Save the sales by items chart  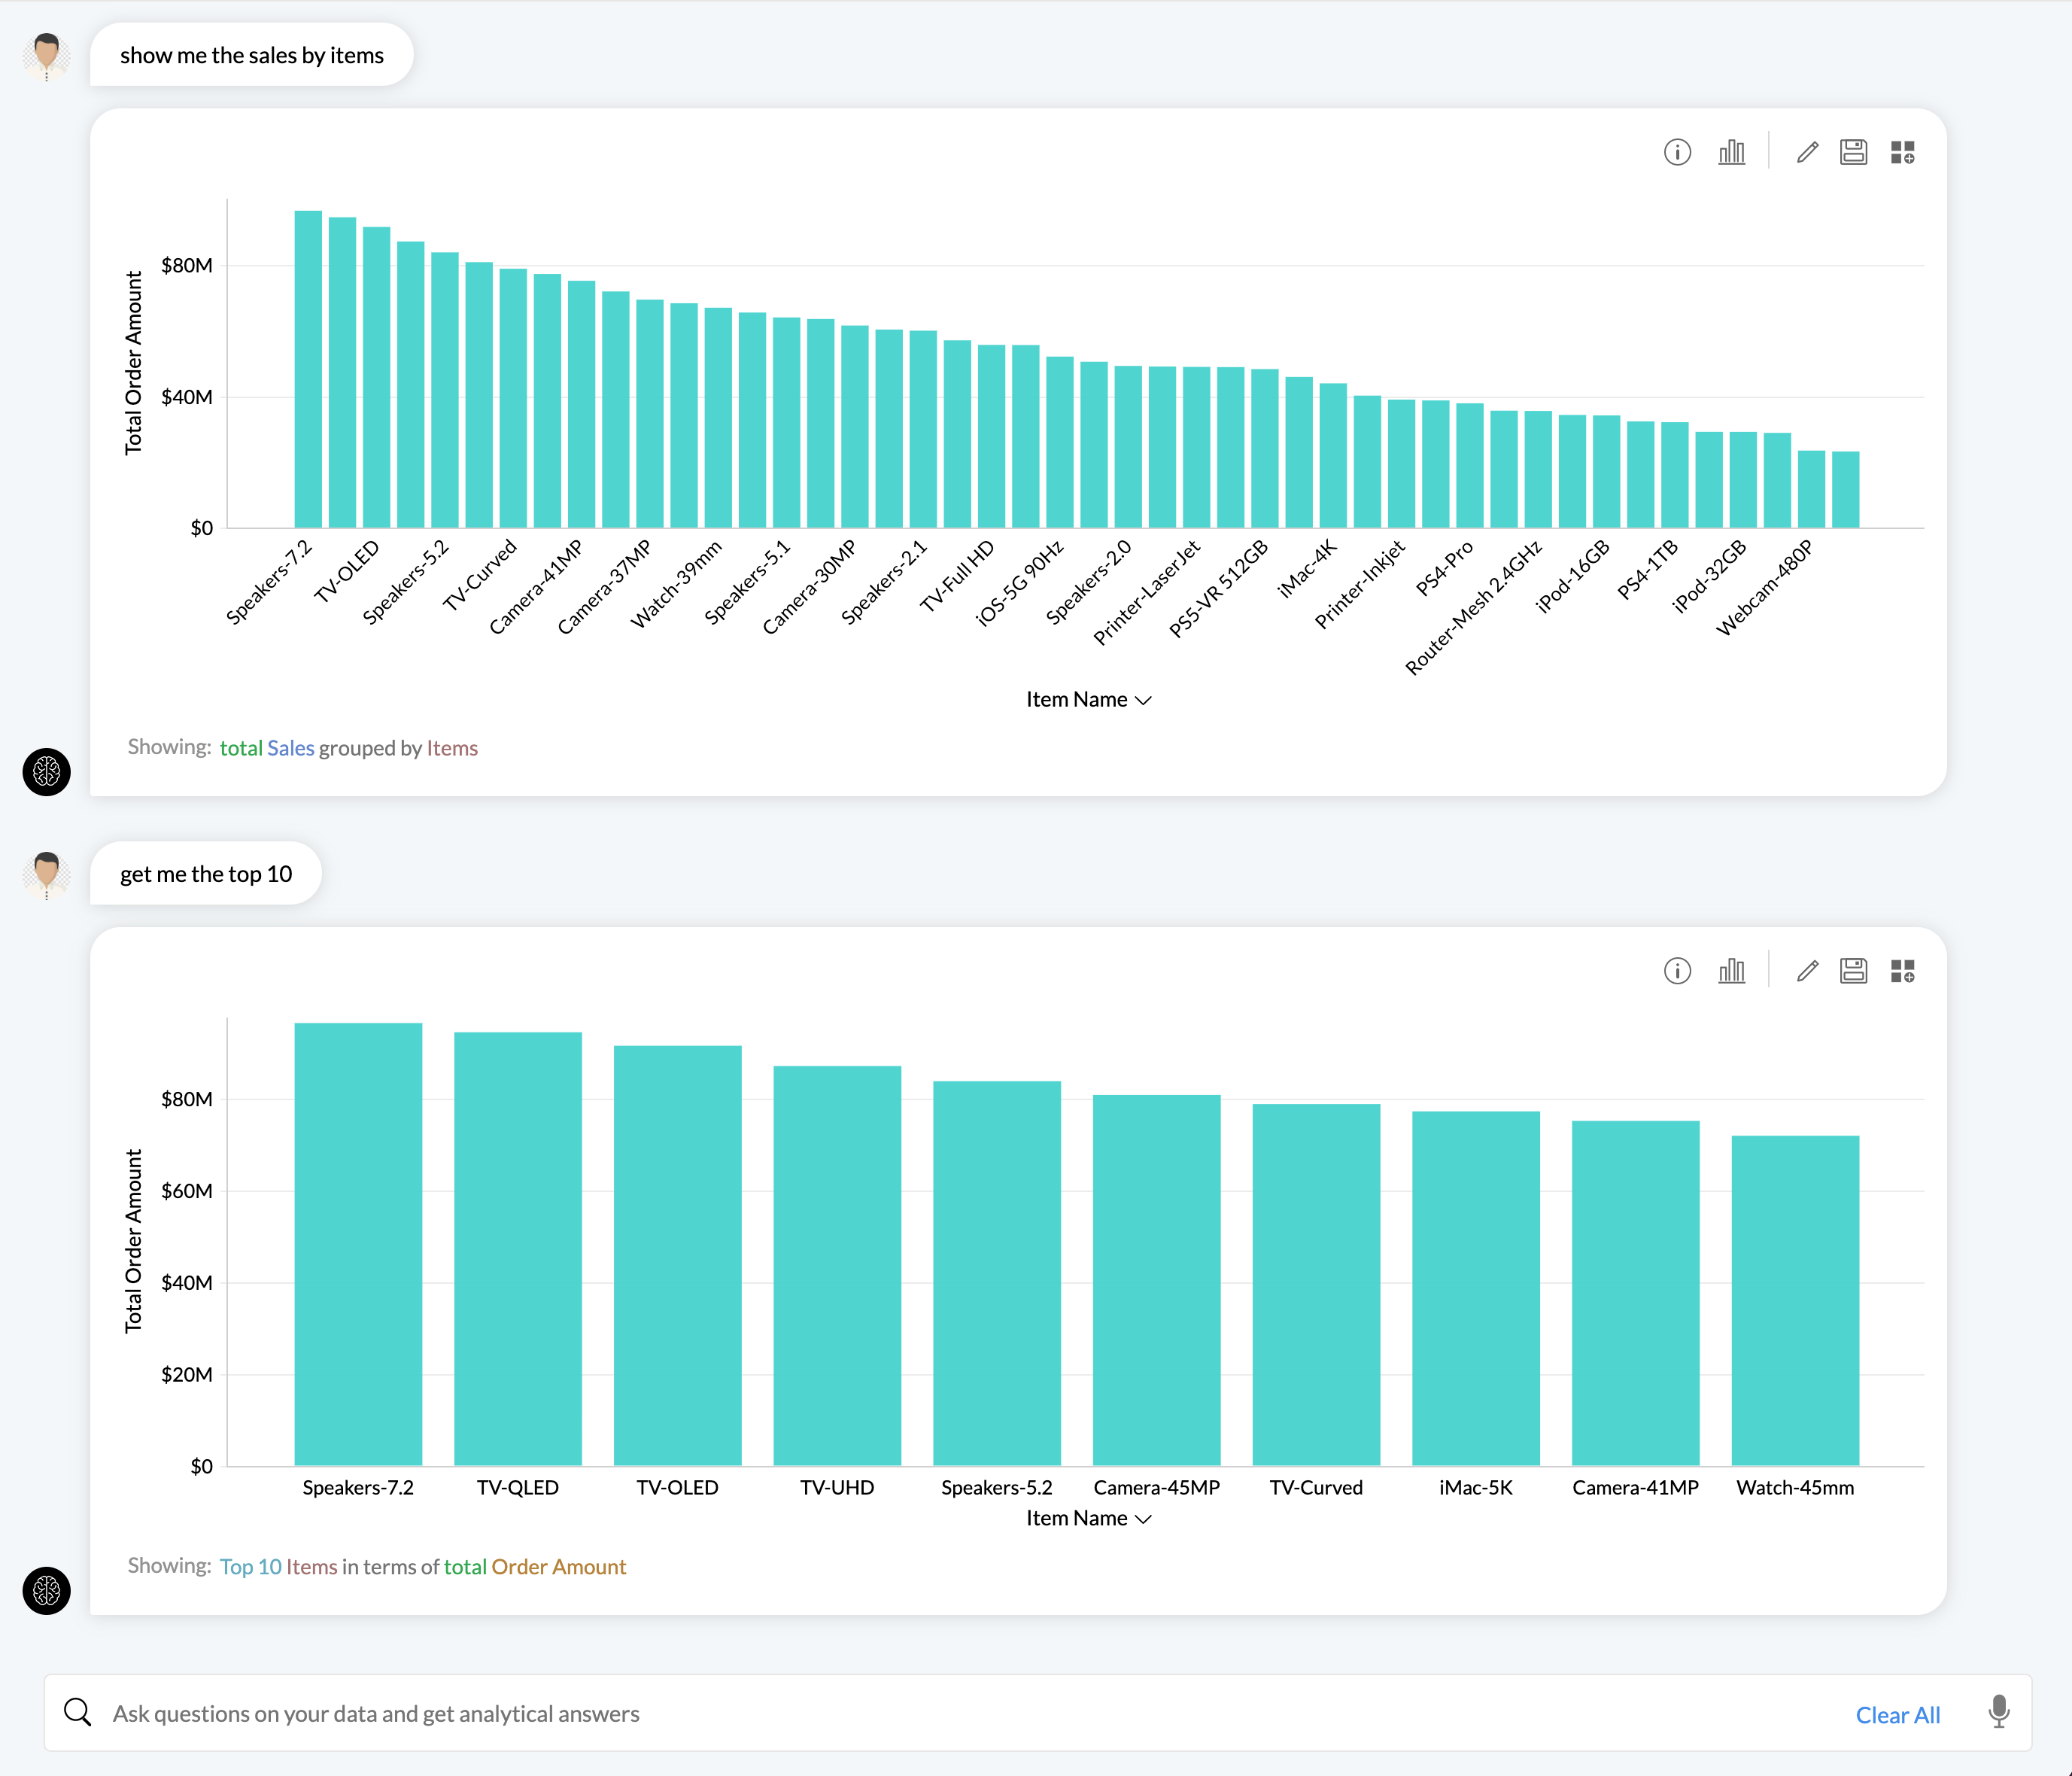pos(1853,152)
